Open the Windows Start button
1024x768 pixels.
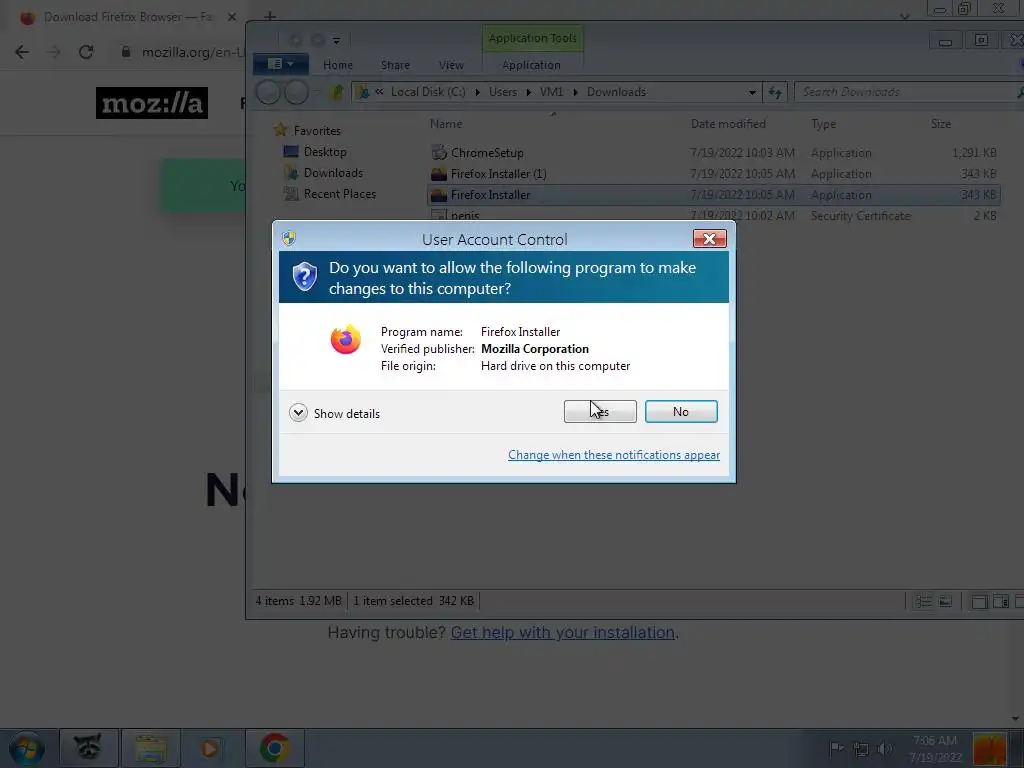(26, 748)
